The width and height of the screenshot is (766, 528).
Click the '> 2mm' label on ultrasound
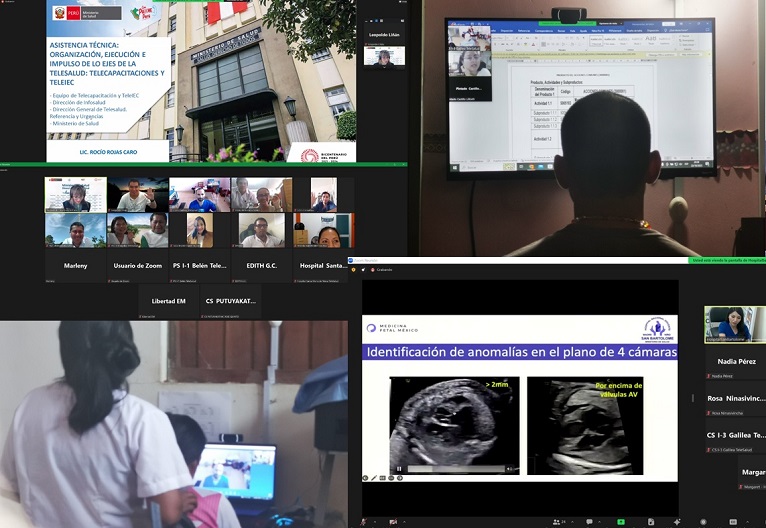497,384
